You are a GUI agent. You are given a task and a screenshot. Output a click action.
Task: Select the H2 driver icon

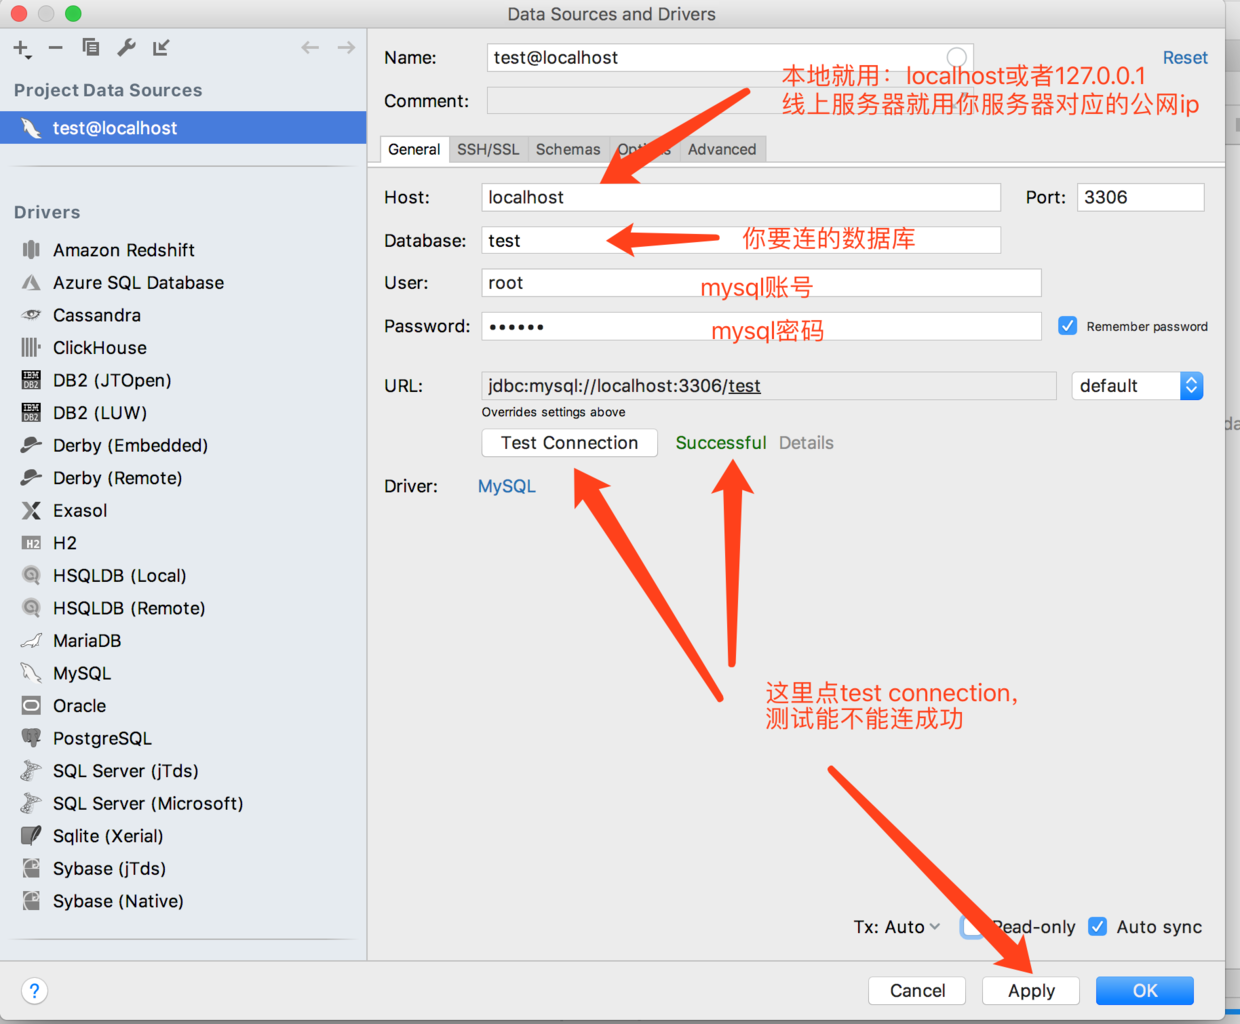point(32,543)
